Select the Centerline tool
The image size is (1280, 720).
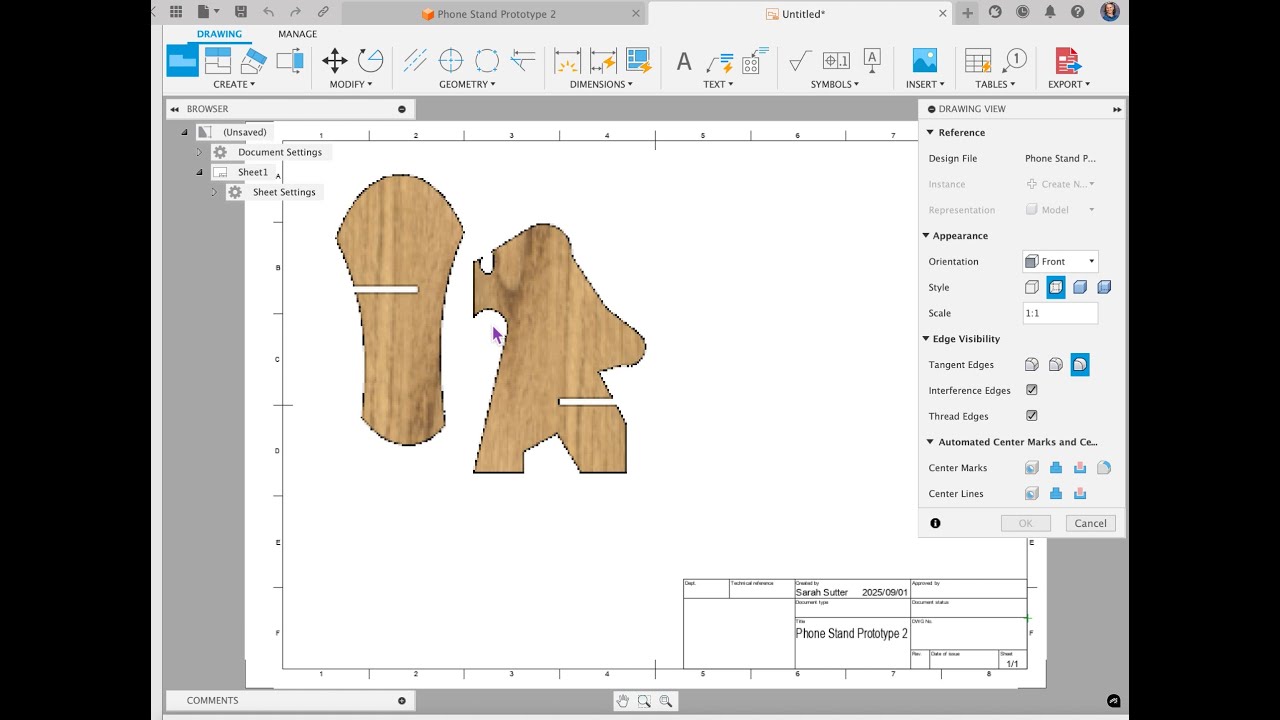(x=415, y=61)
